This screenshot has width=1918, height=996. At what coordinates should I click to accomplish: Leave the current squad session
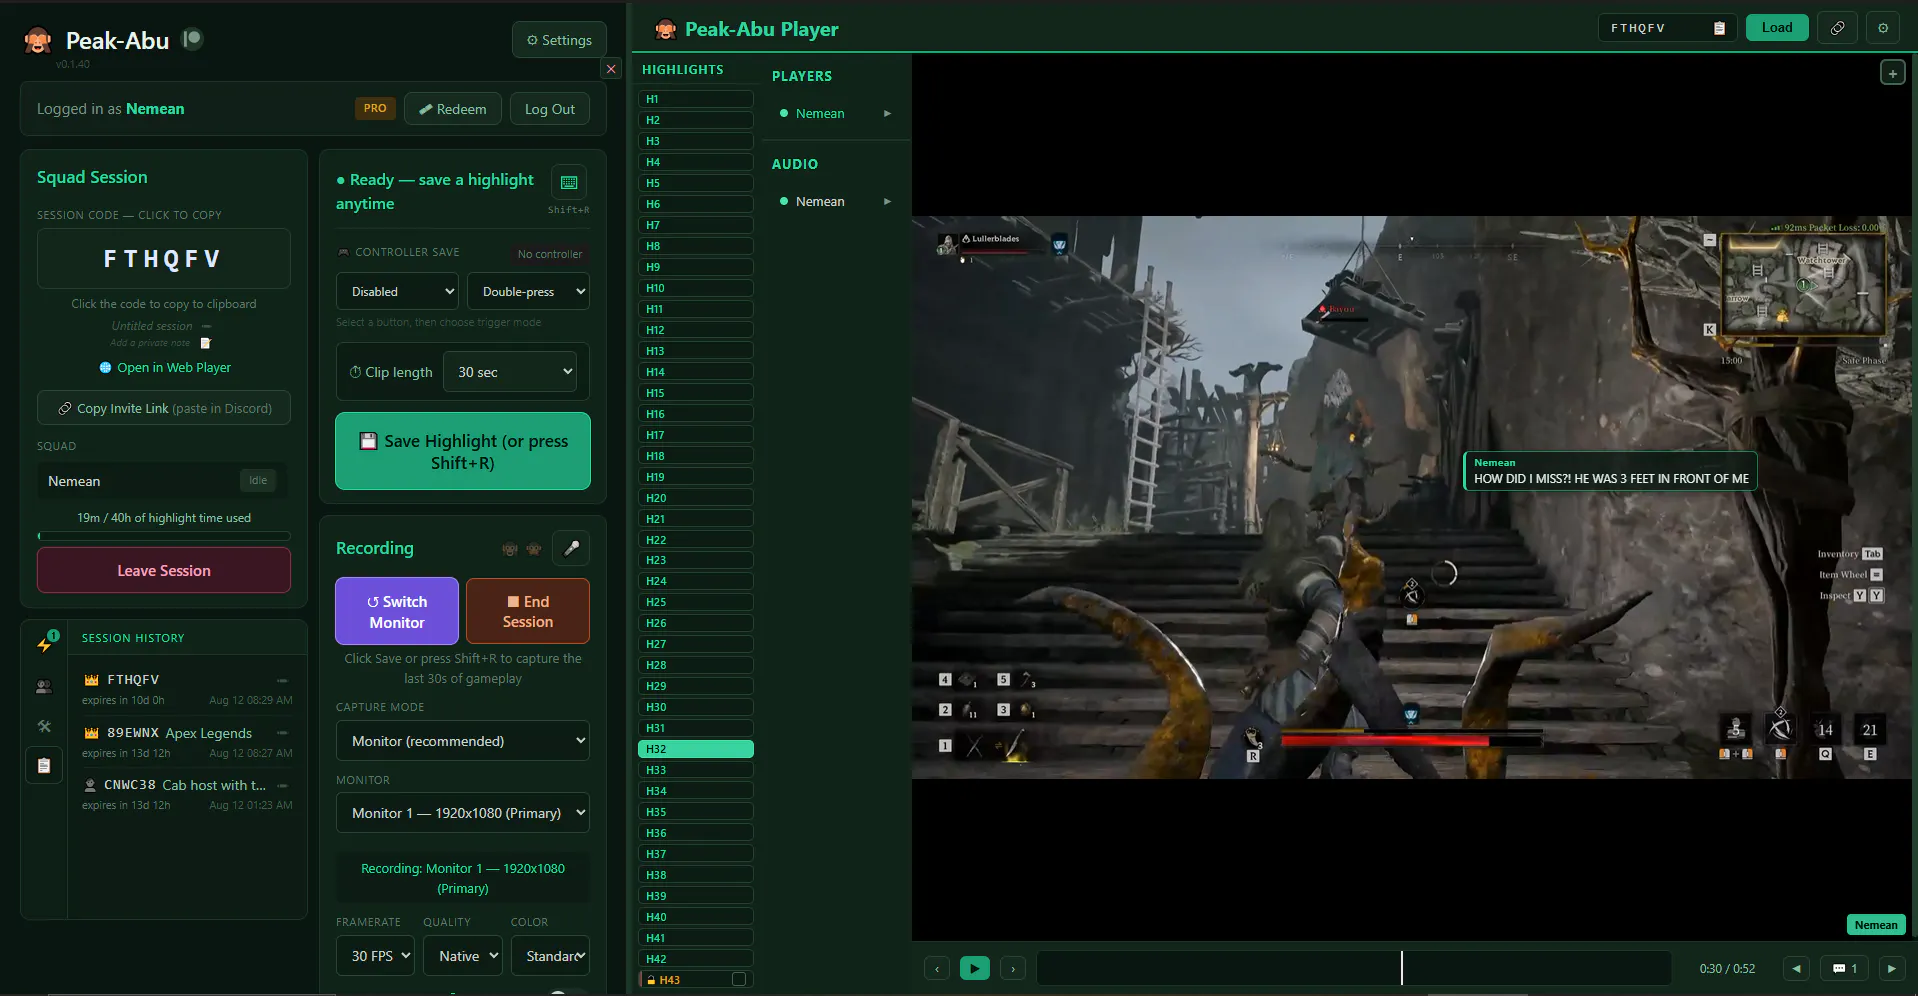click(x=164, y=570)
